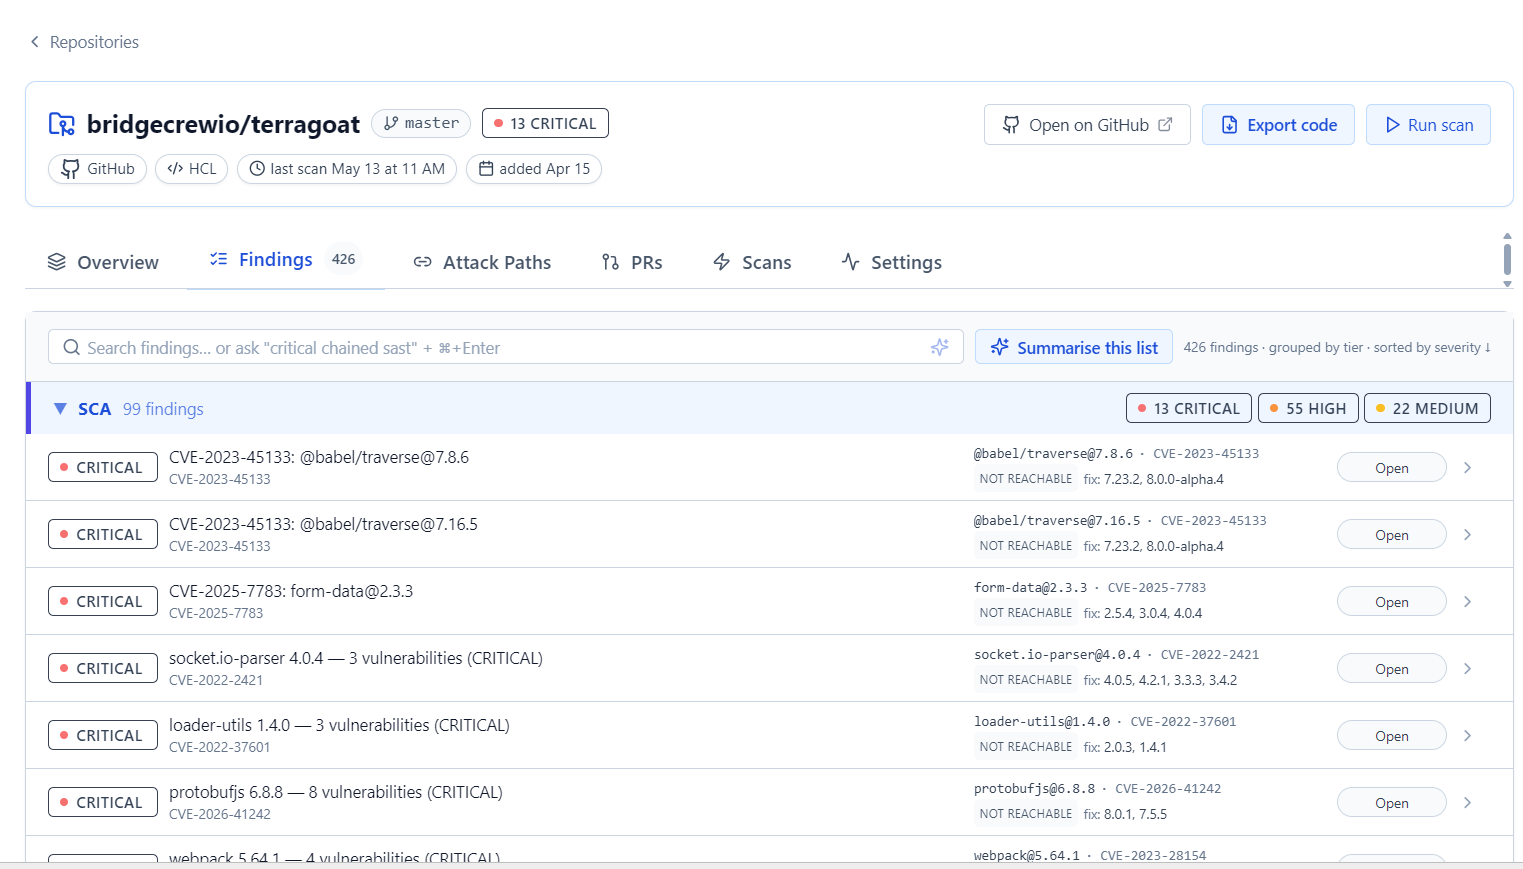The height and width of the screenshot is (869, 1523).
Task: Change Open status for loader-utils row
Action: [x=1391, y=735]
